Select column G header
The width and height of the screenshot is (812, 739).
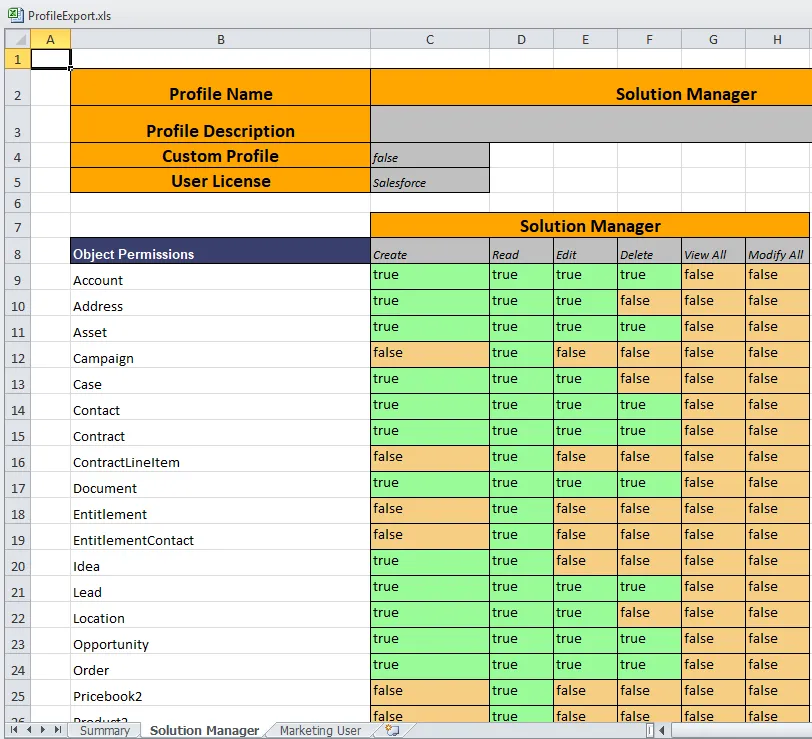click(713, 39)
